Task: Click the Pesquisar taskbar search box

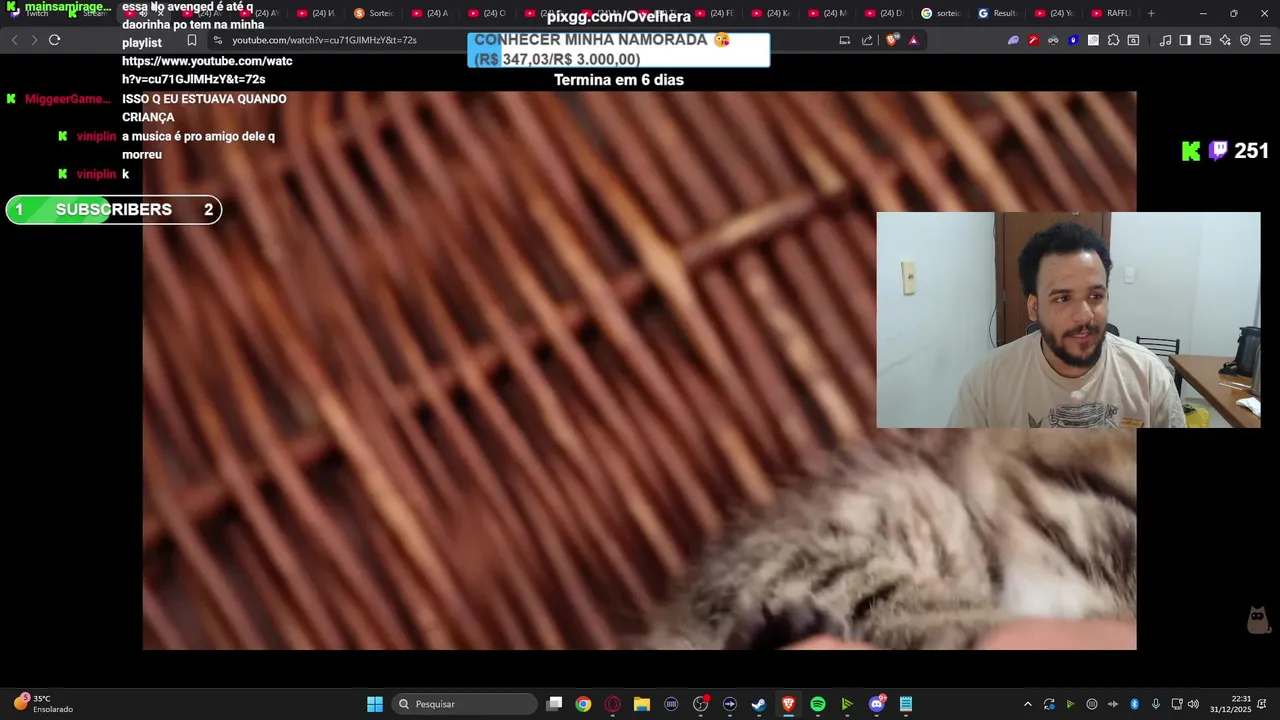Action: (465, 704)
